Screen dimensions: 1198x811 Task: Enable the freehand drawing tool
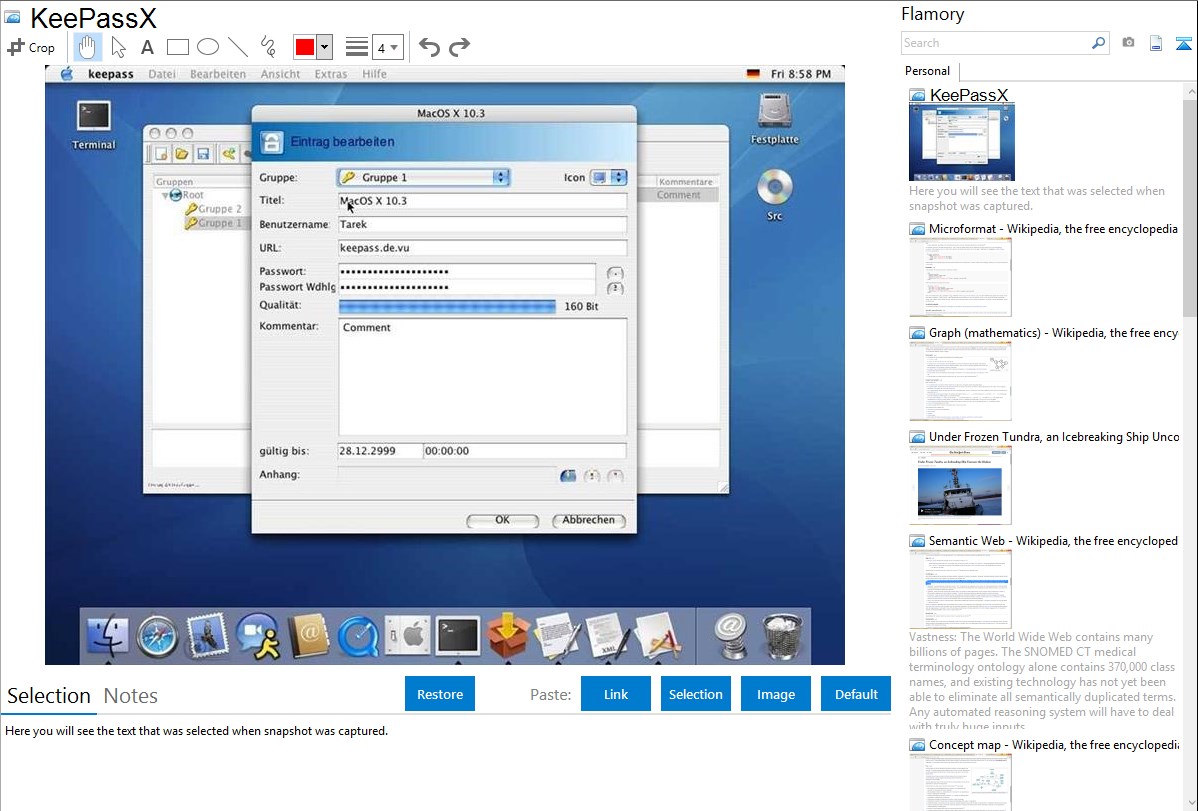click(268, 47)
